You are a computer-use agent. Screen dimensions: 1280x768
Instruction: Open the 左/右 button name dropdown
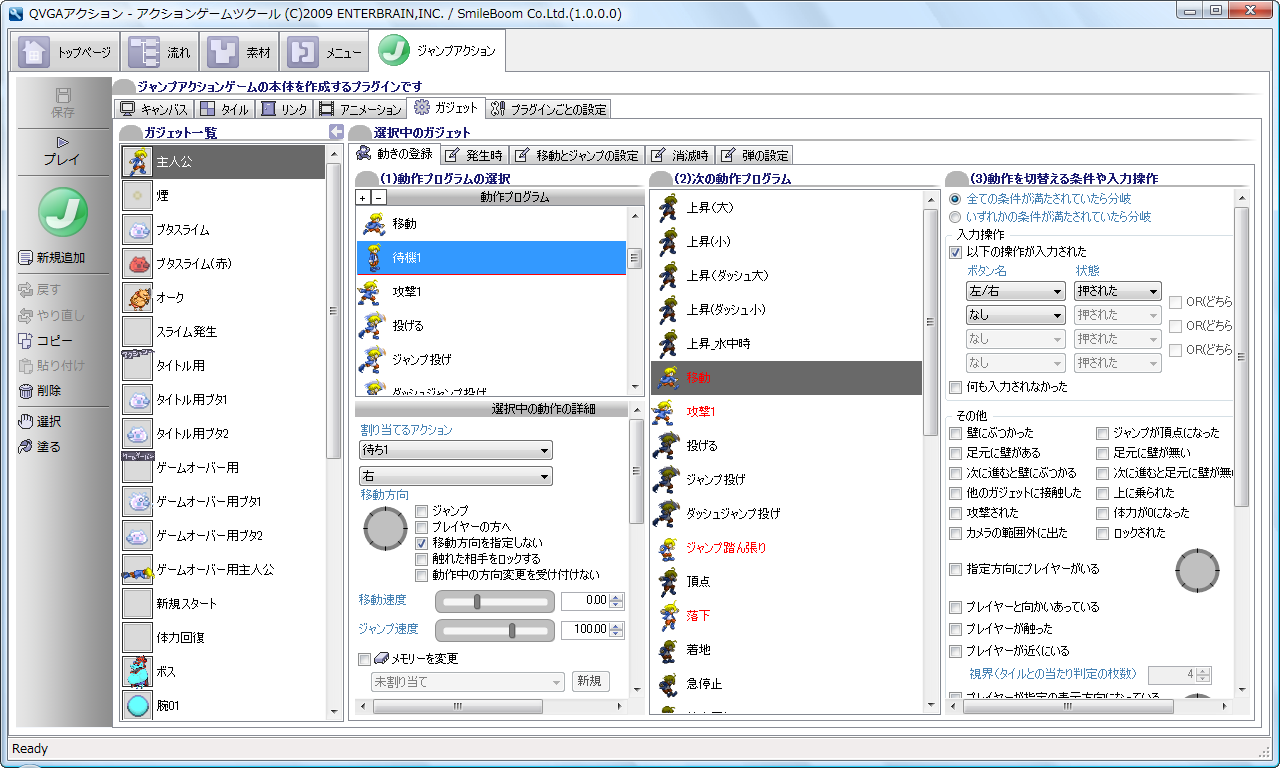(1015, 291)
